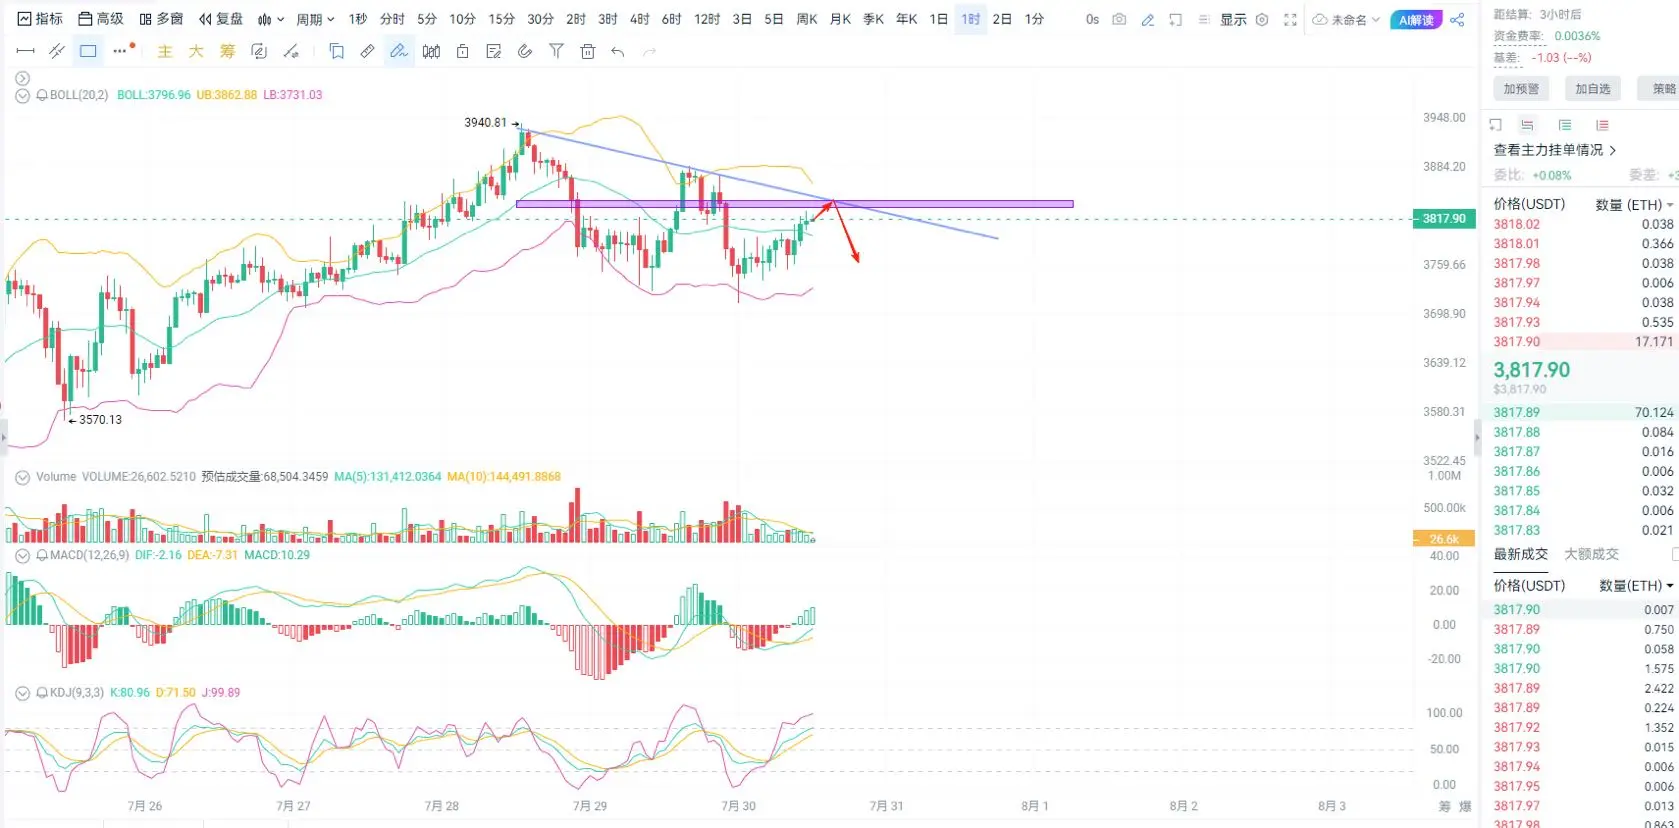Click the filter funnel icon
1679x828 pixels.
coord(556,51)
